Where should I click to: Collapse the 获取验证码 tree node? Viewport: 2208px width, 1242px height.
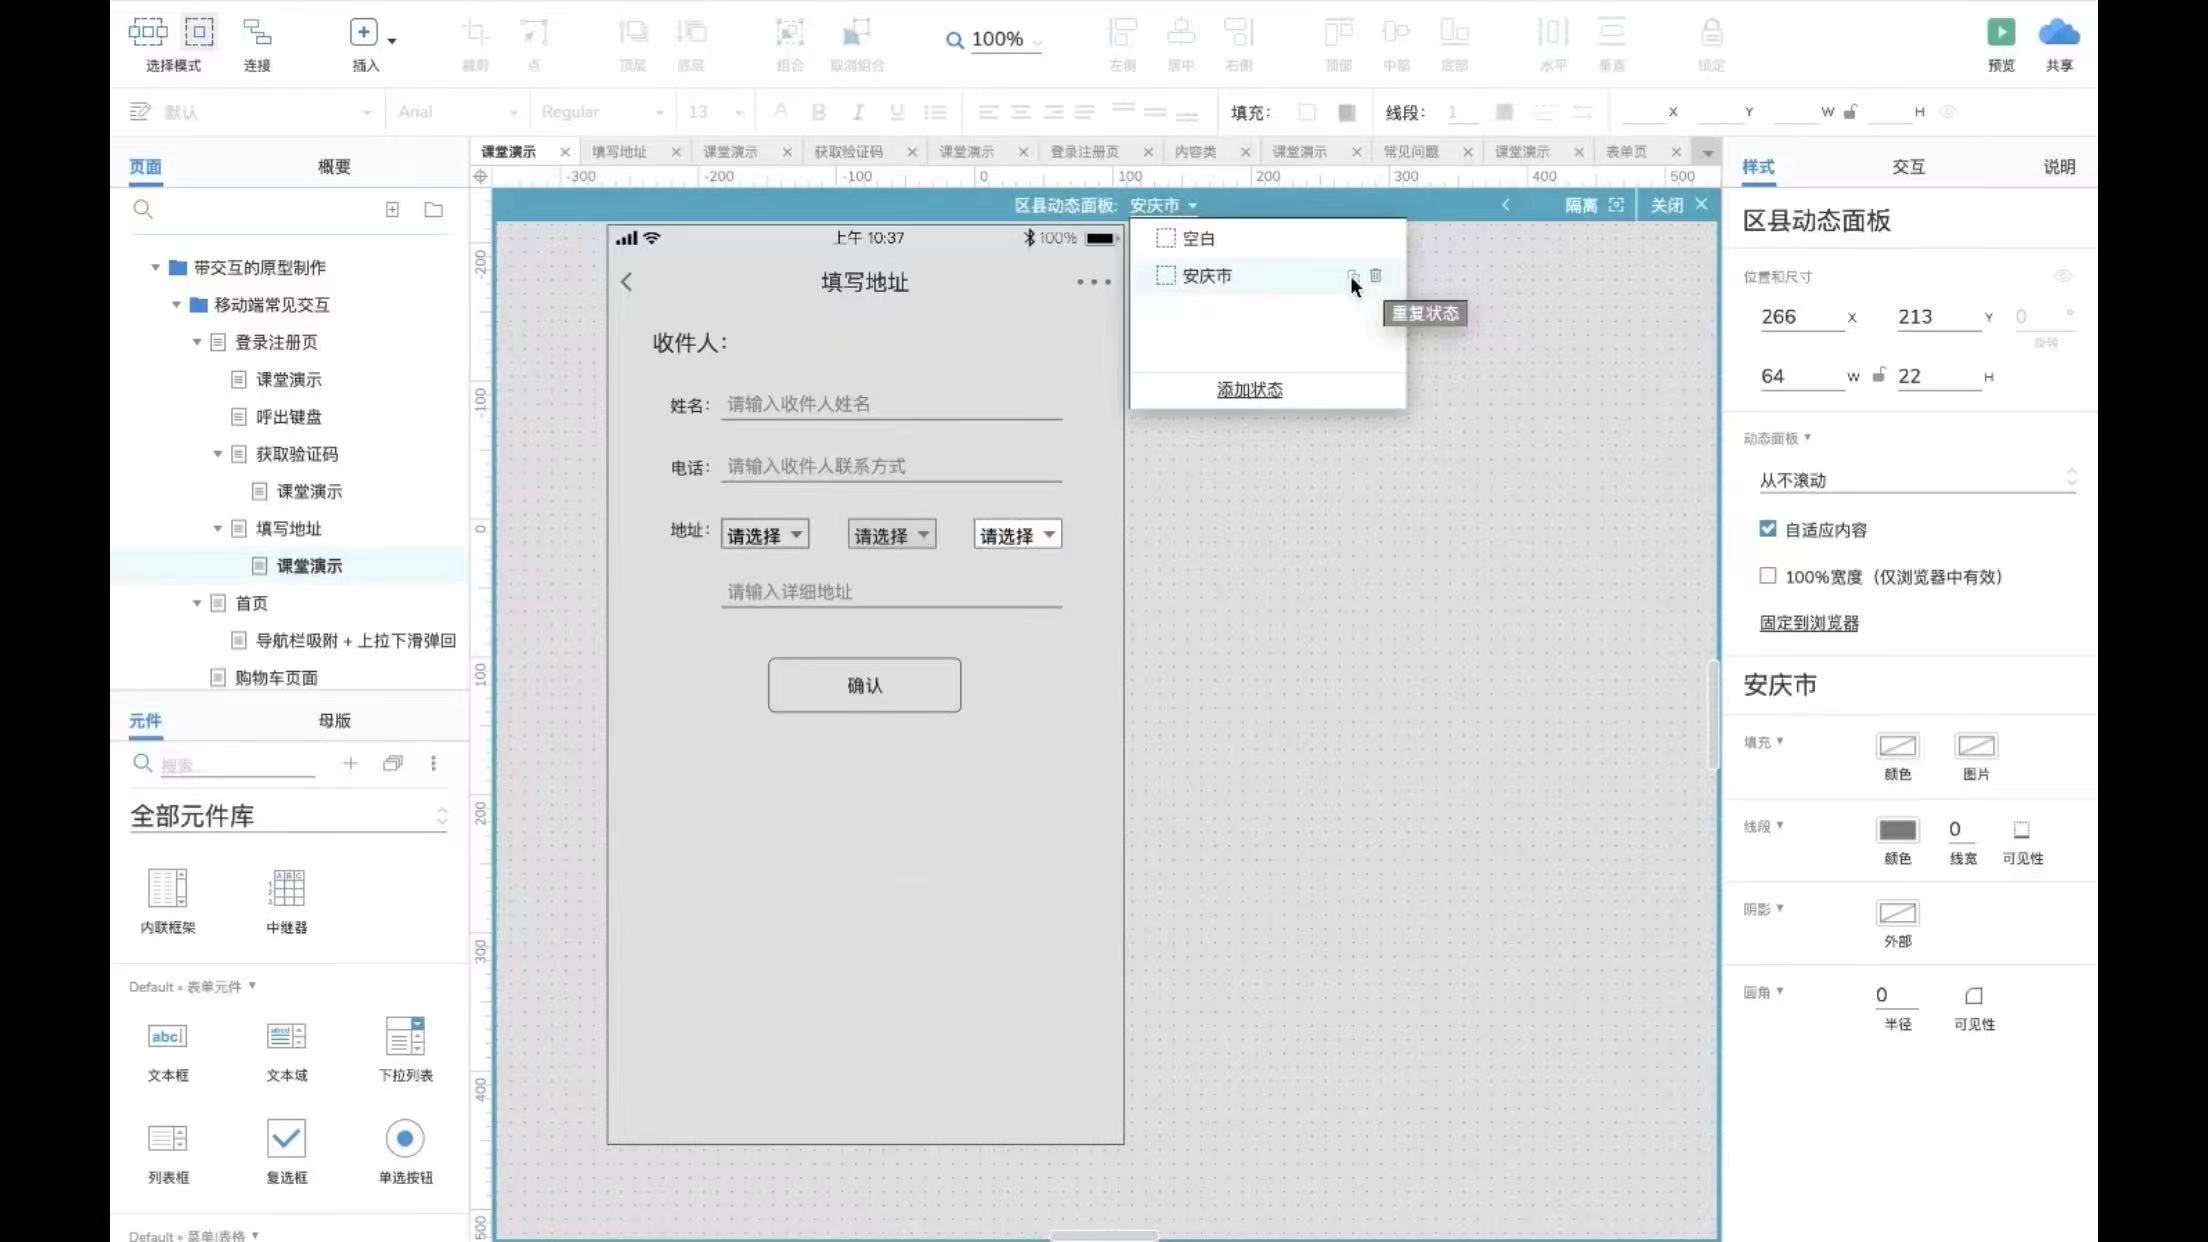pos(217,454)
